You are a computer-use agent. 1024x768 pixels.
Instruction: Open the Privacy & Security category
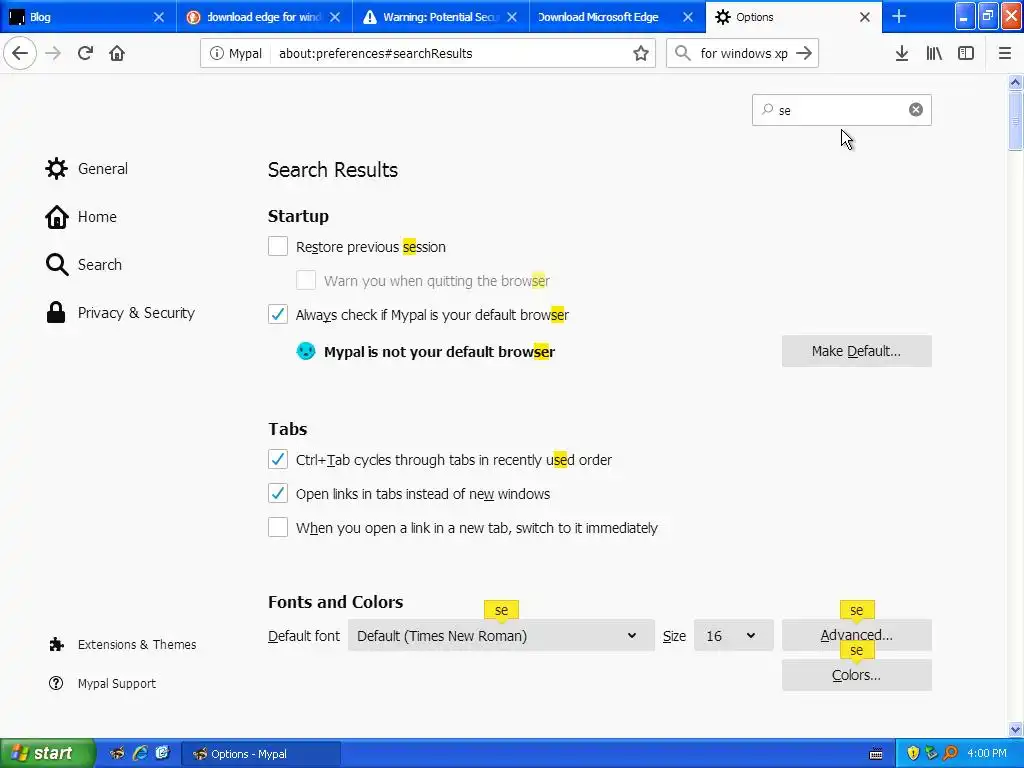click(x=120, y=313)
